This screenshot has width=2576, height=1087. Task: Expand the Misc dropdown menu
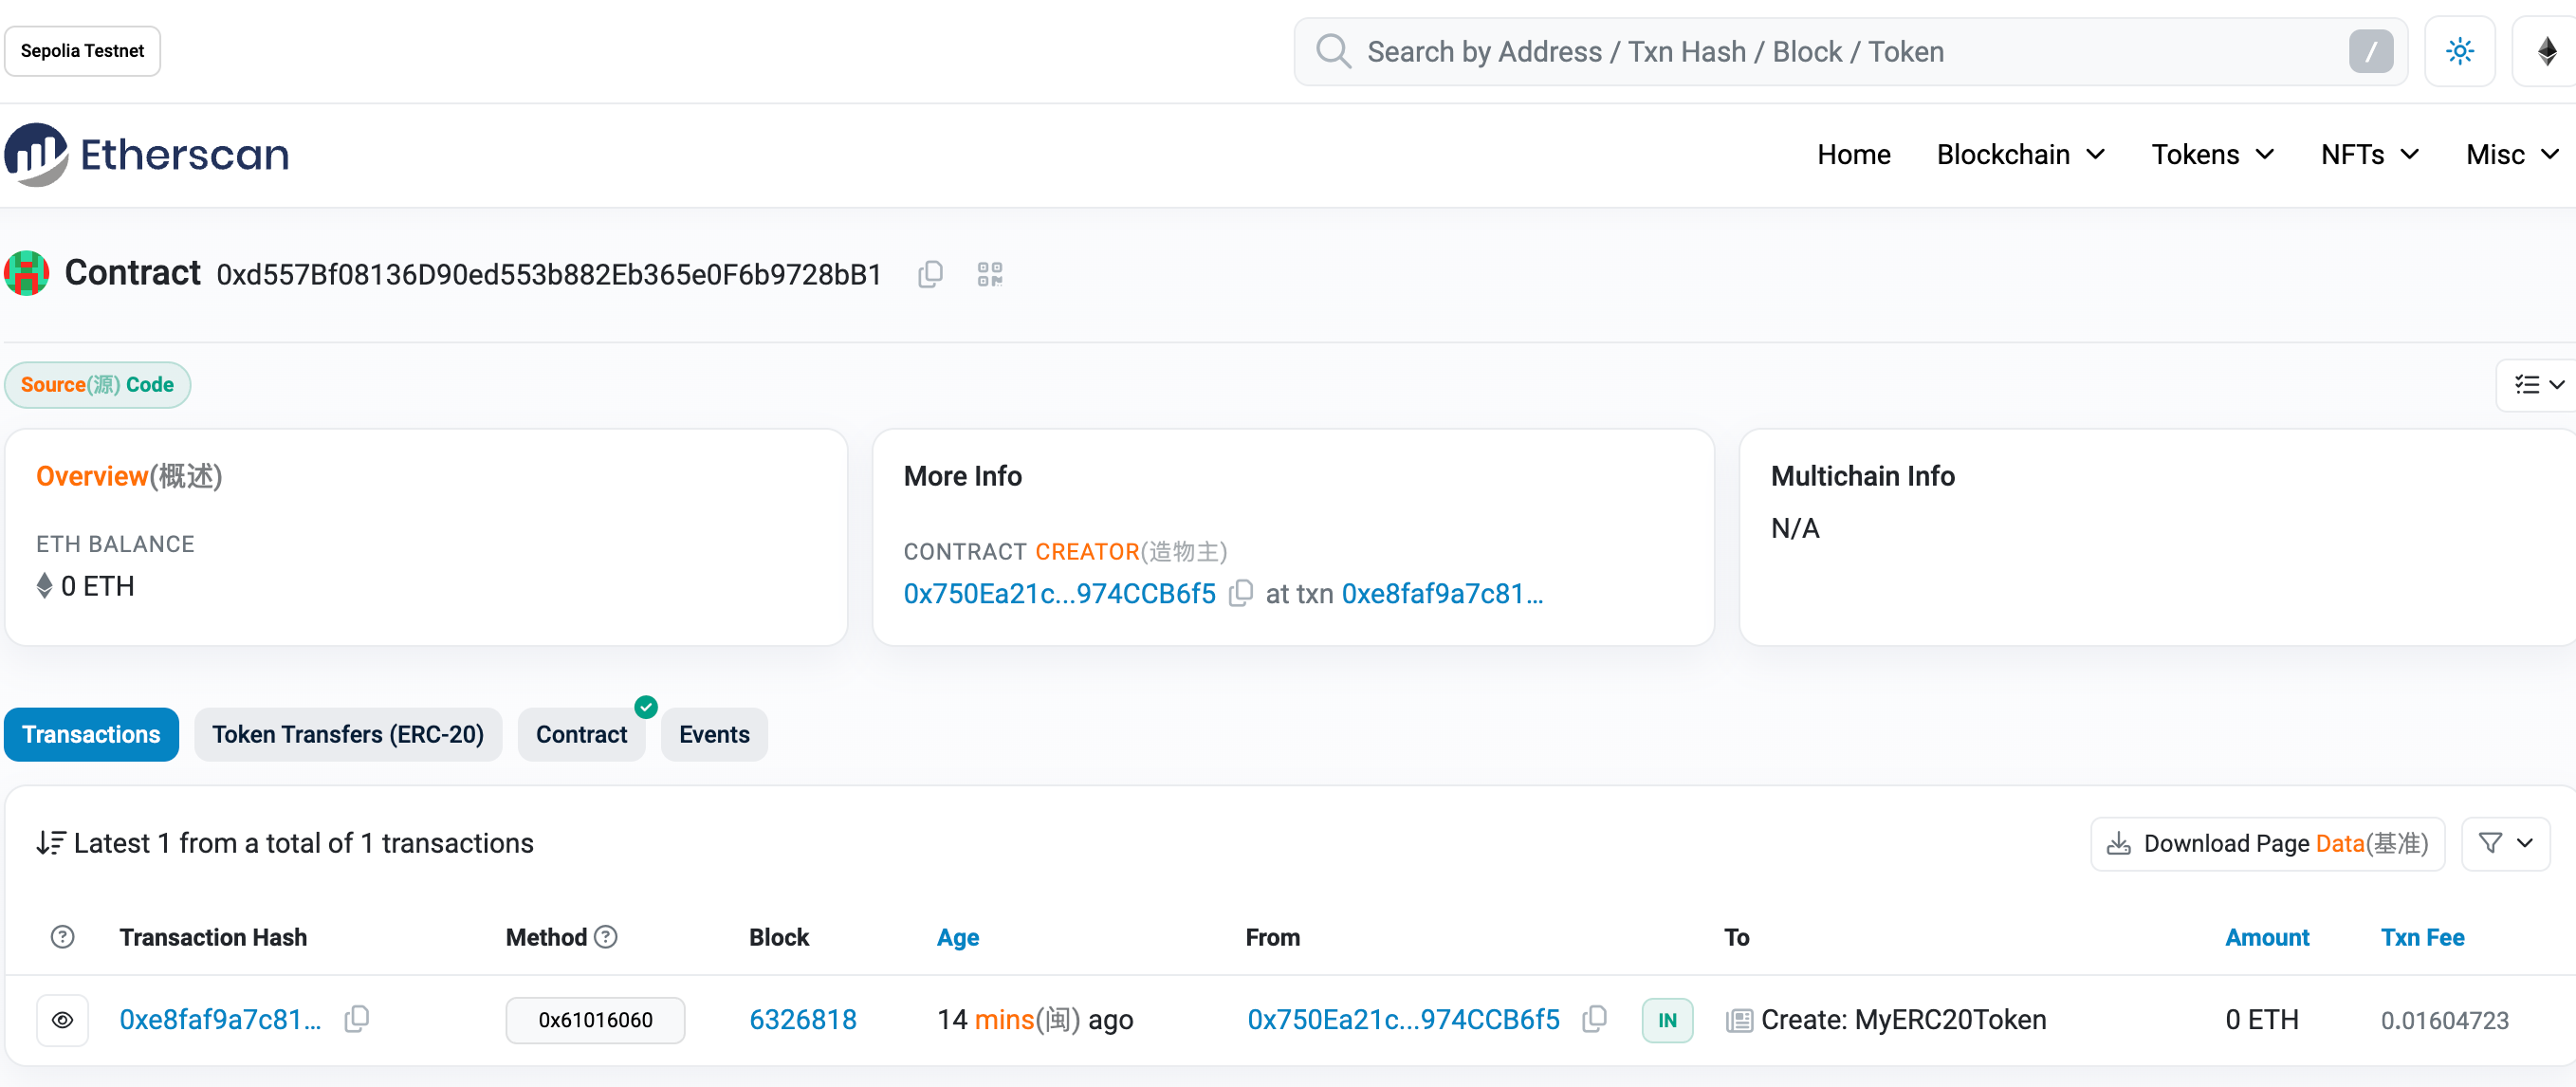coord(2512,155)
